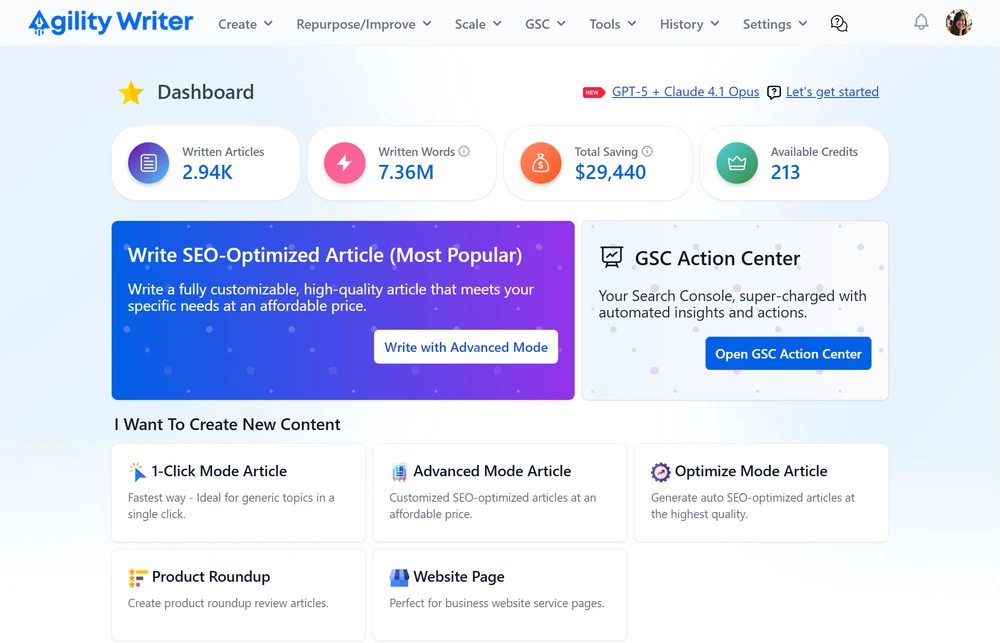Click the GSC Action Center chart icon
1000x643 pixels.
tap(612, 257)
